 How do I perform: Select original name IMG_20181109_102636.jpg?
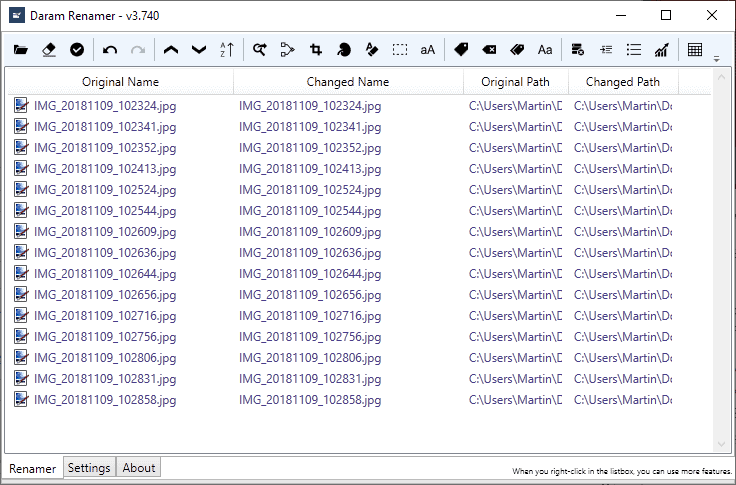[x=105, y=253]
